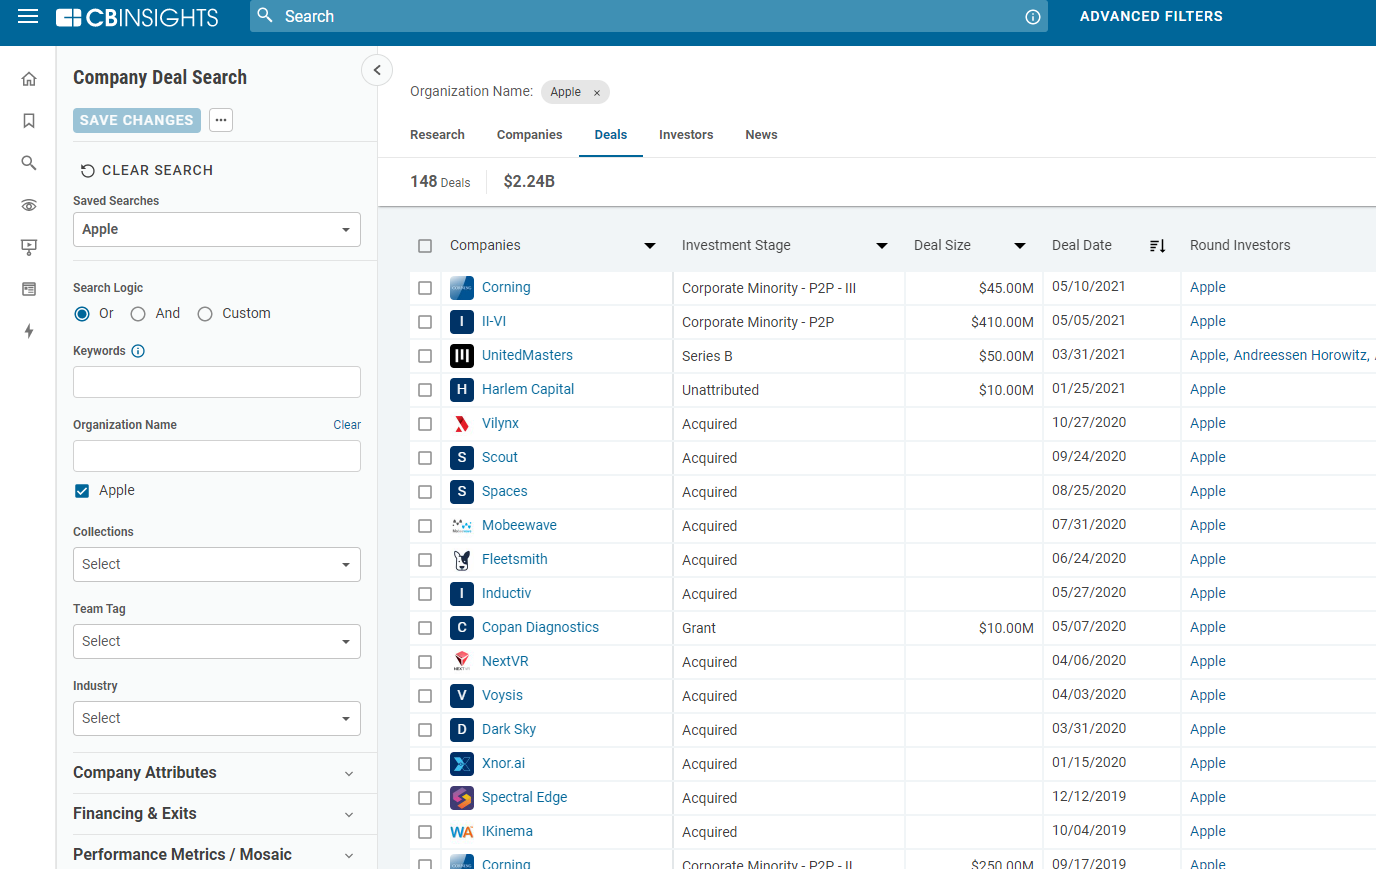
Task: Click the NextVR company logo
Action: 462,662
